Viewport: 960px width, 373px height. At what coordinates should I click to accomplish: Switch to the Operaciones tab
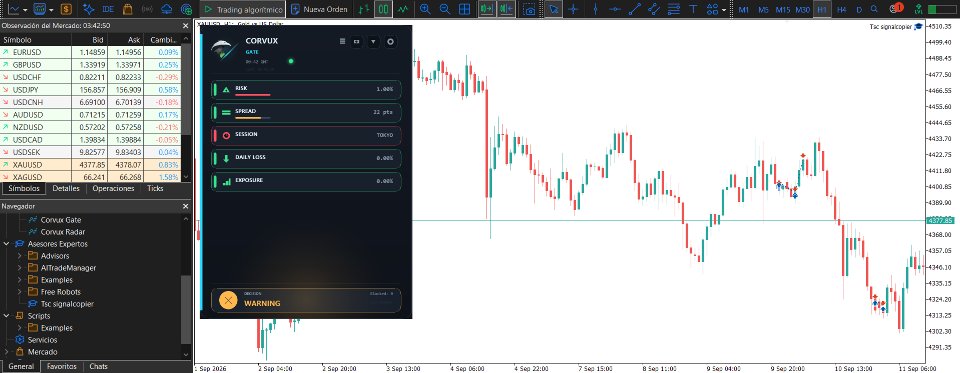(113, 189)
